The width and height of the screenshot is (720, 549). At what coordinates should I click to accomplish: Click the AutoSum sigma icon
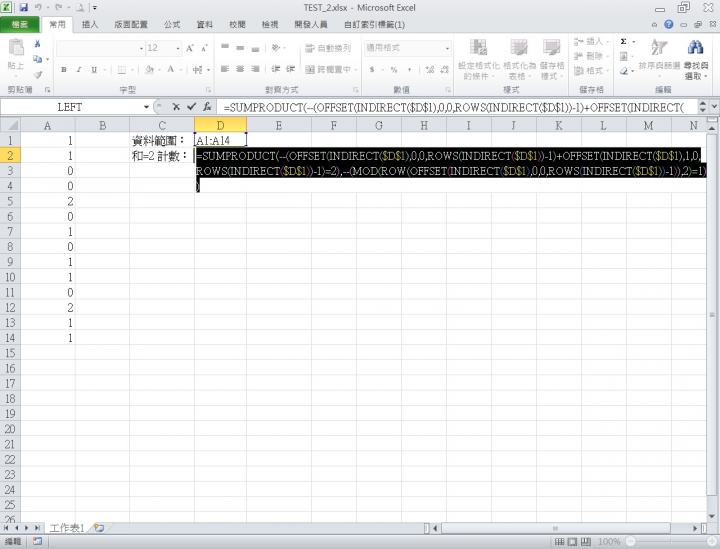tap(624, 42)
